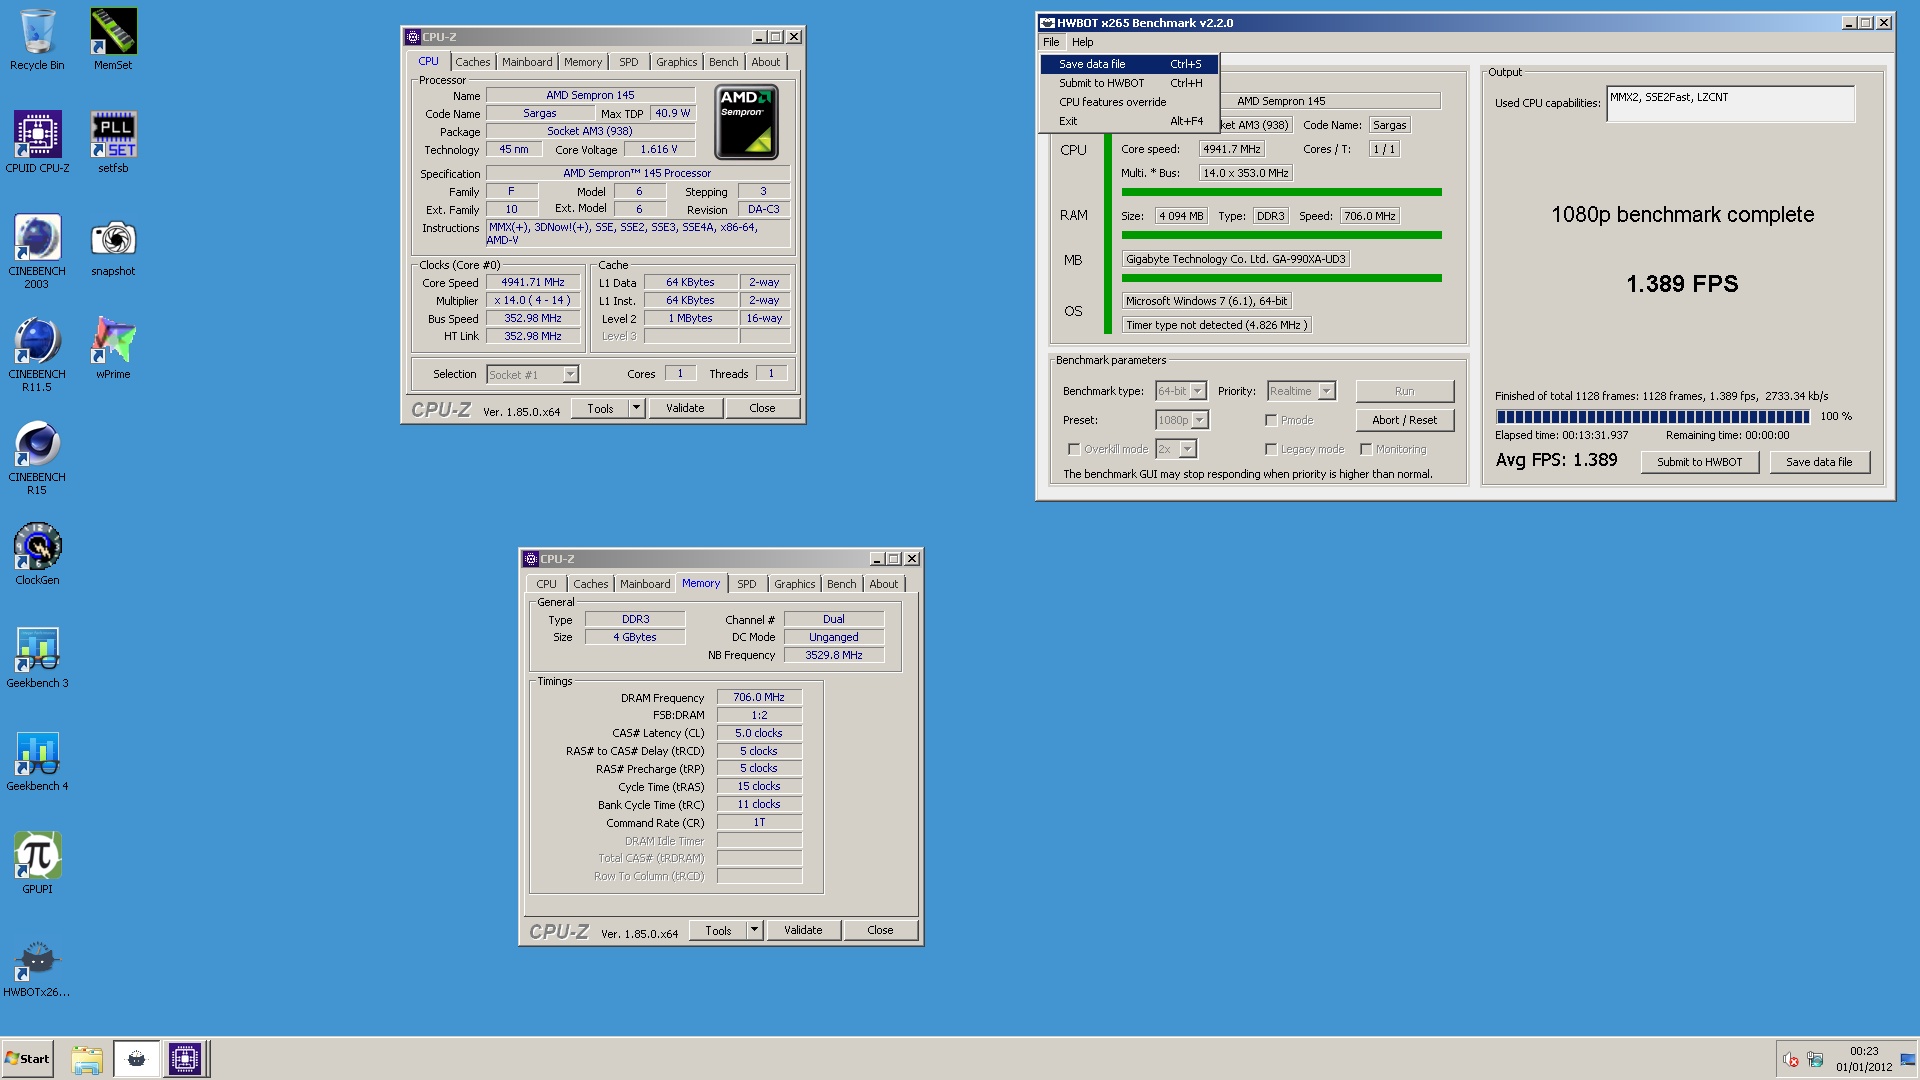1920x1080 pixels.
Task: Click Abort / Reset button
Action: pyautogui.click(x=1404, y=420)
